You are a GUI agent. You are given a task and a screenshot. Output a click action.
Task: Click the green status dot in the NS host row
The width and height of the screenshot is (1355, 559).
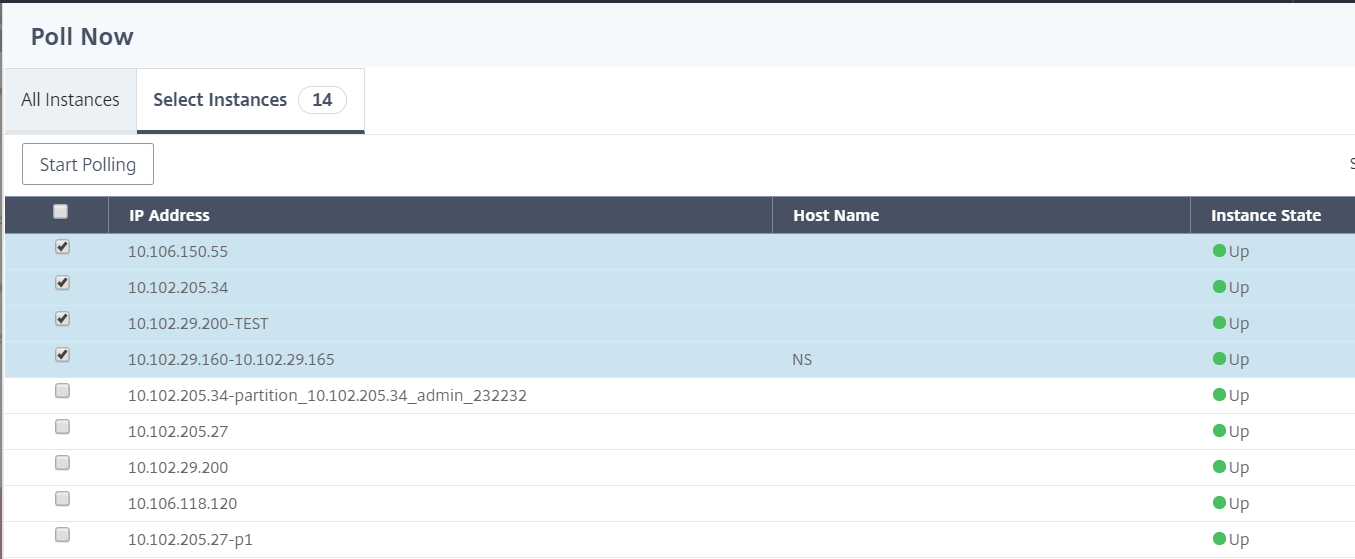click(x=1219, y=359)
